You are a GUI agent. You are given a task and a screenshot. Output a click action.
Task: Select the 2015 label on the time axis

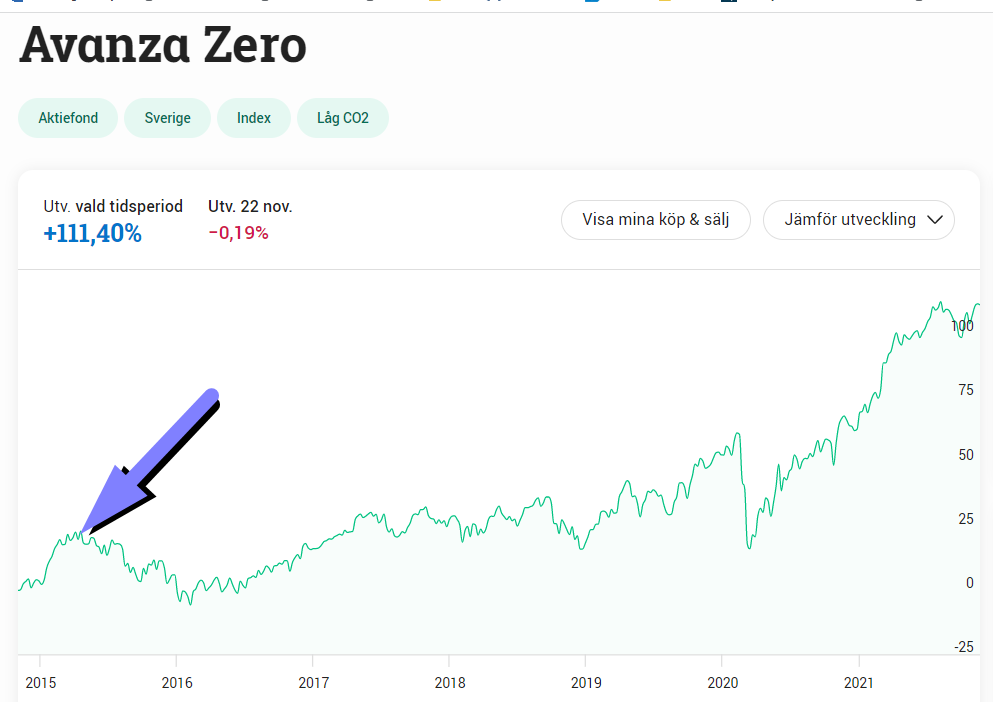point(41,683)
